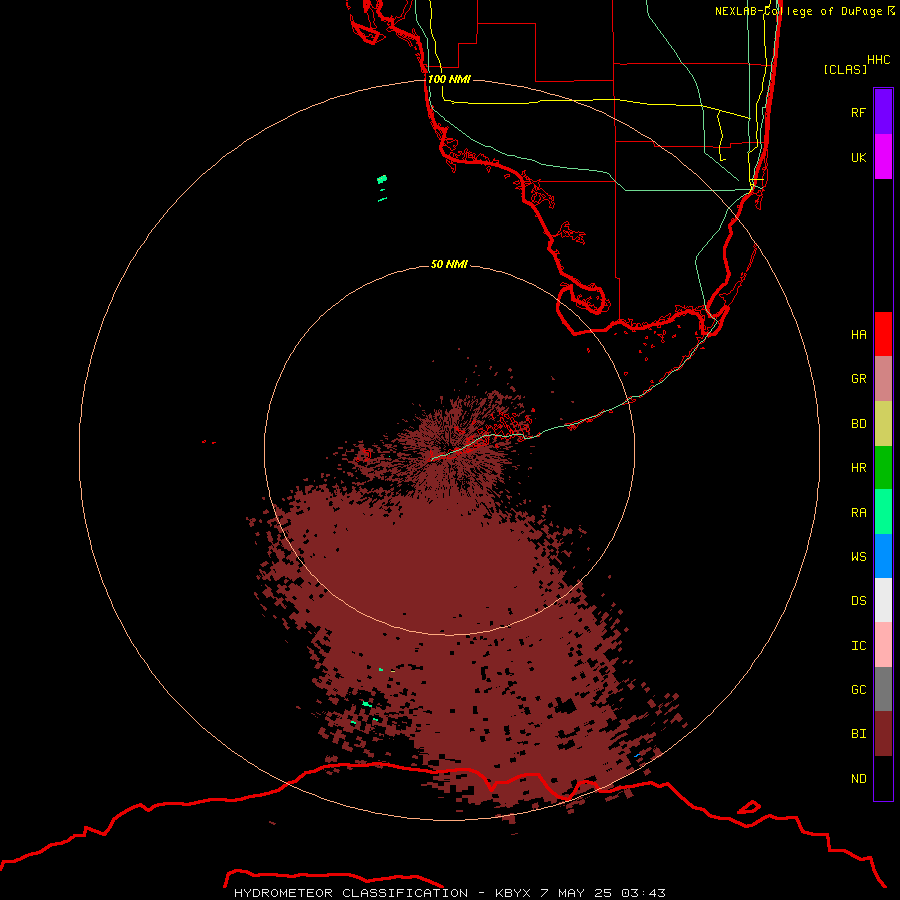The width and height of the screenshot is (900, 900).
Task: Click the IC light pink legend swatch
Action: [x=883, y=645]
